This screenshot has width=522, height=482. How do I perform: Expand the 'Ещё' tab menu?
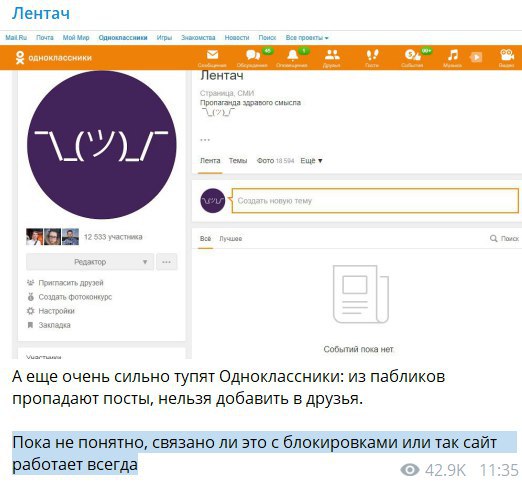[311, 161]
